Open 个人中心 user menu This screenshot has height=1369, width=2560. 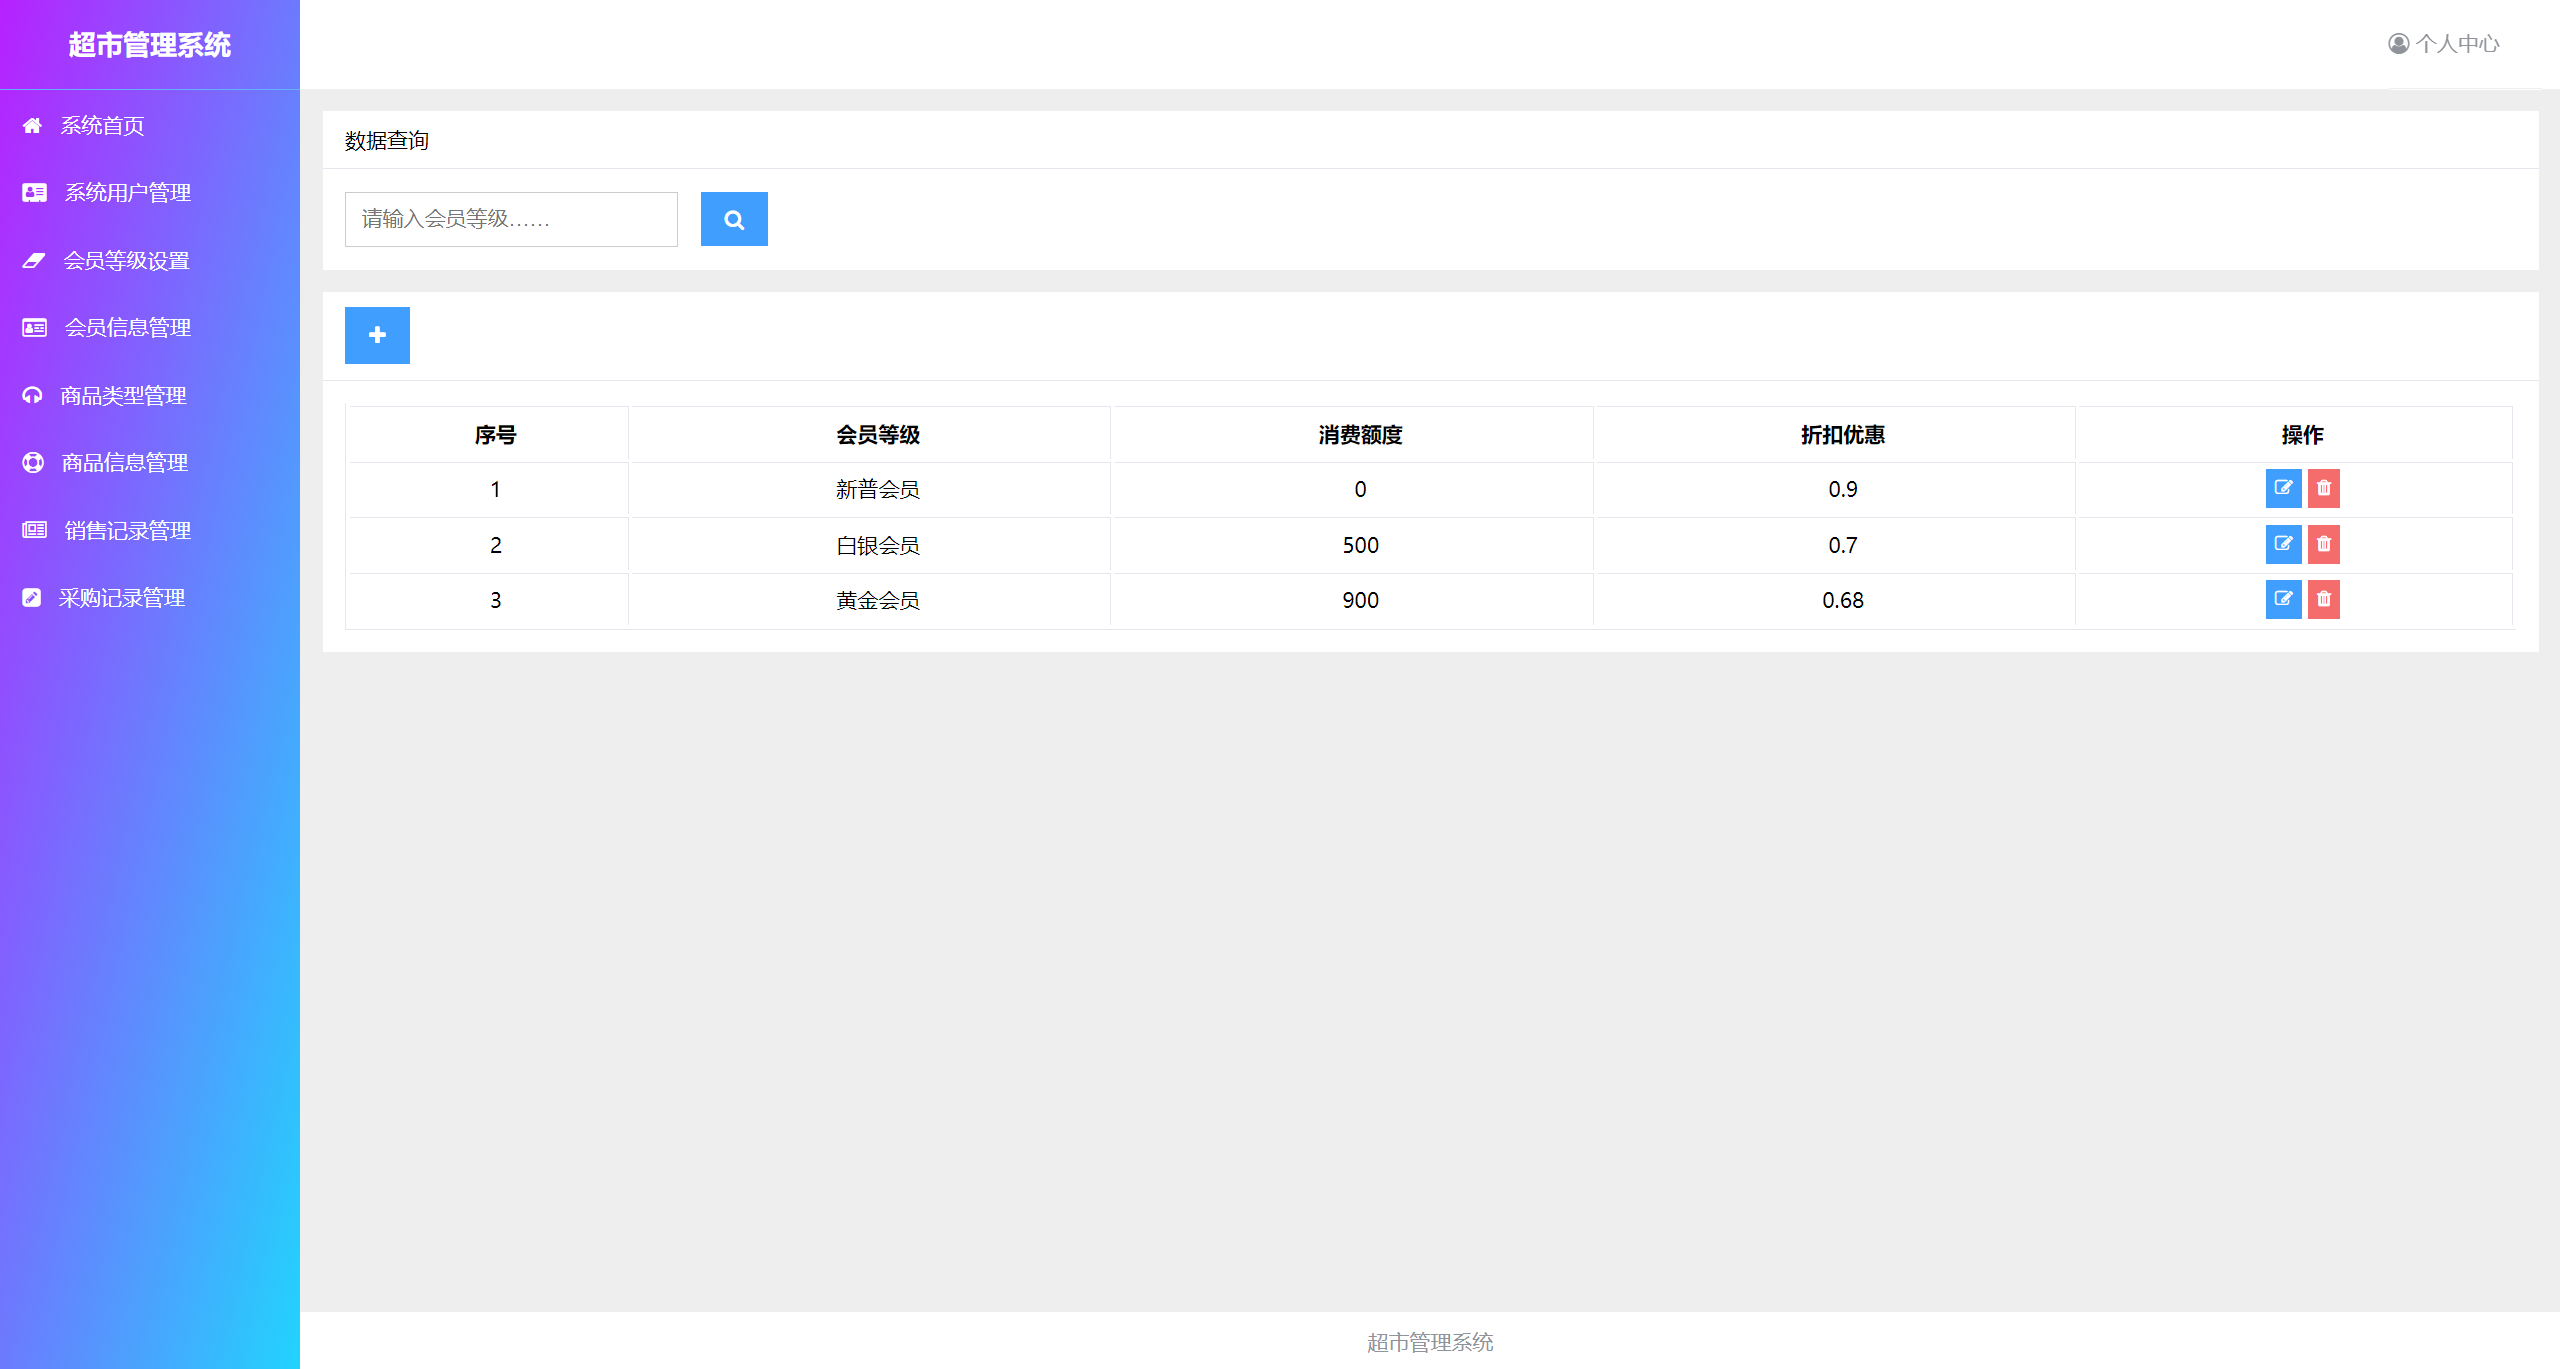2443,44
